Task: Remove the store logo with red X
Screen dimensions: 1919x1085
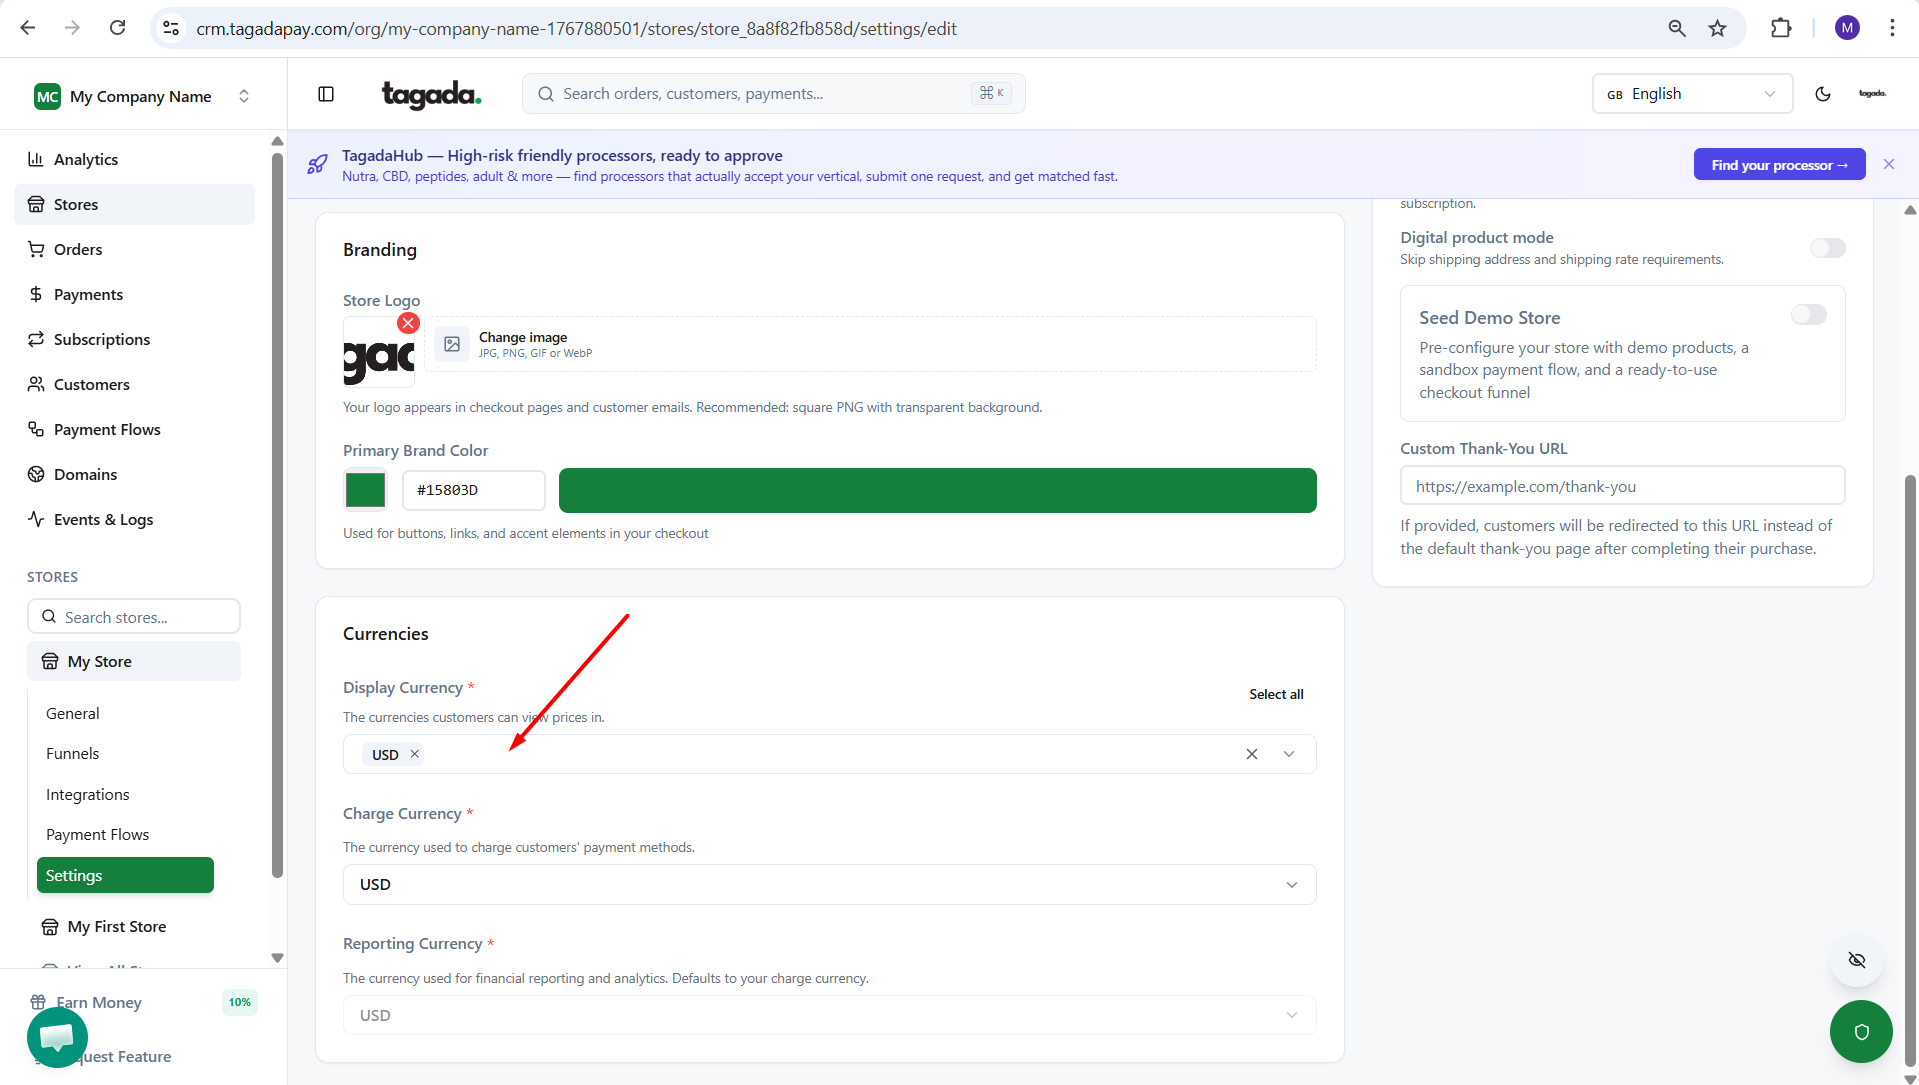Action: (x=408, y=323)
